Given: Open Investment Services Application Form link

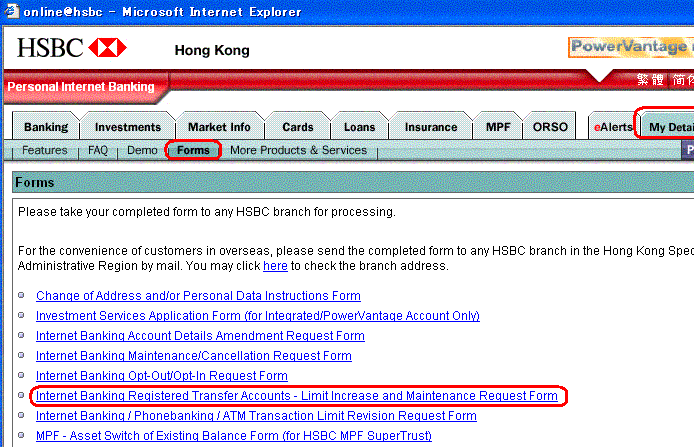Looking at the screenshot, I should coord(258,316).
